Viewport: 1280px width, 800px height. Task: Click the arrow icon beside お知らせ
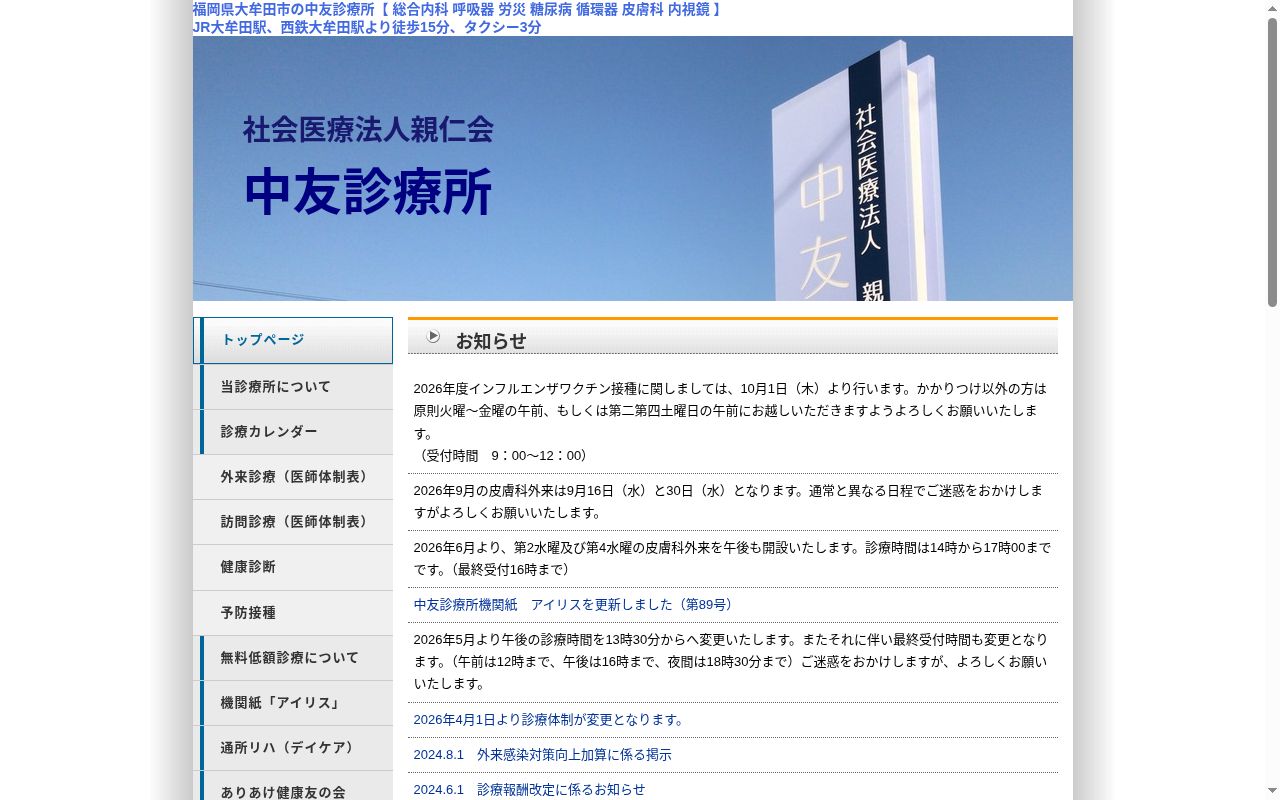click(433, 337)
